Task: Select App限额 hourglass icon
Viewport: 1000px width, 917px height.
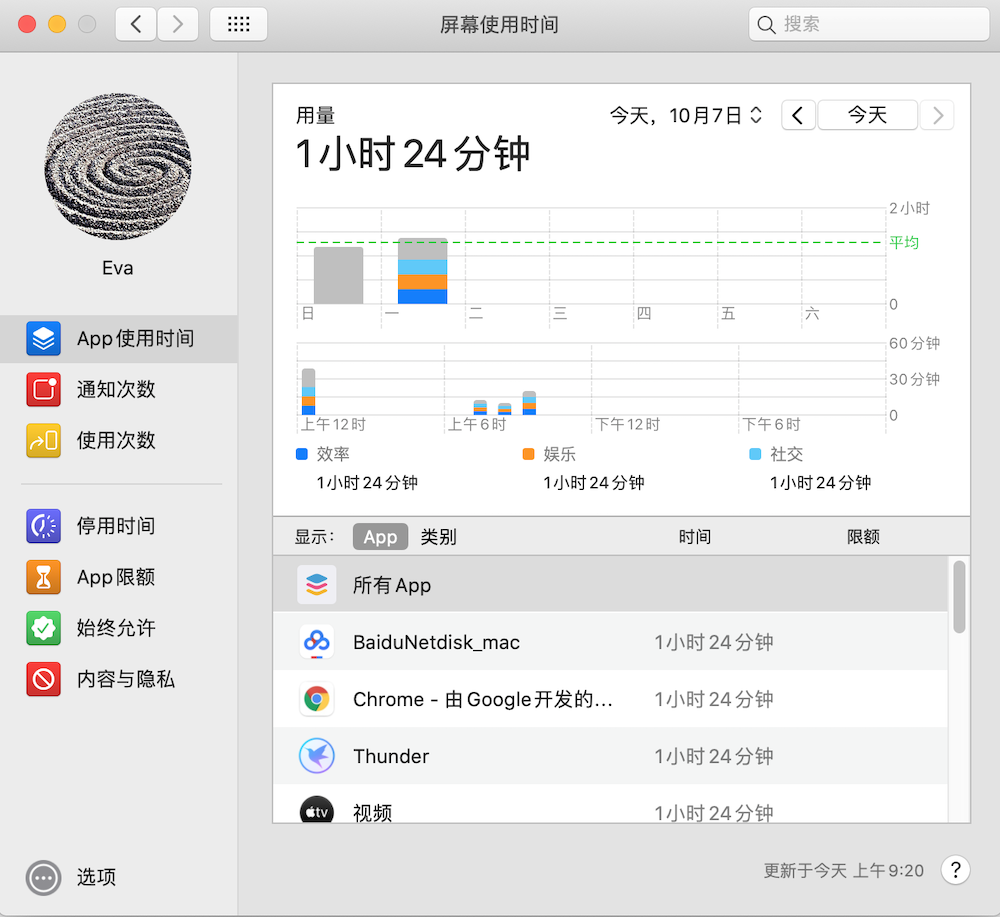Action: pyautogui.click(x=44, y=577)
